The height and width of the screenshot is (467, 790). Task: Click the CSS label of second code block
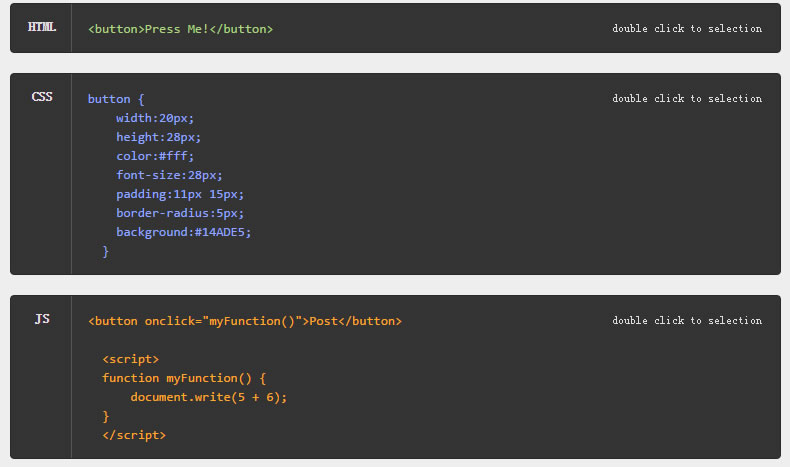(42, 97)
